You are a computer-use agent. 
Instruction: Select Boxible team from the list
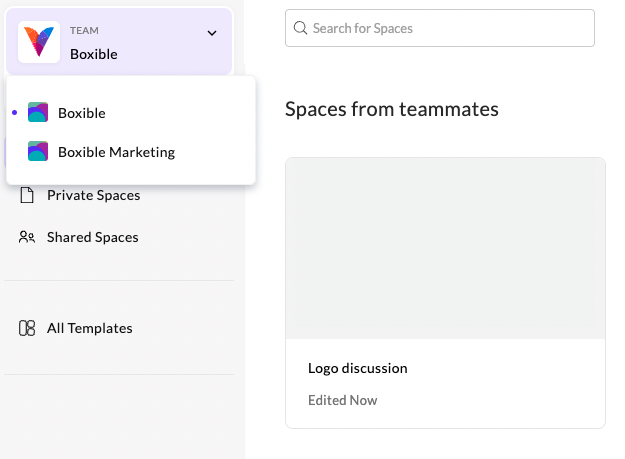point(82,113)
